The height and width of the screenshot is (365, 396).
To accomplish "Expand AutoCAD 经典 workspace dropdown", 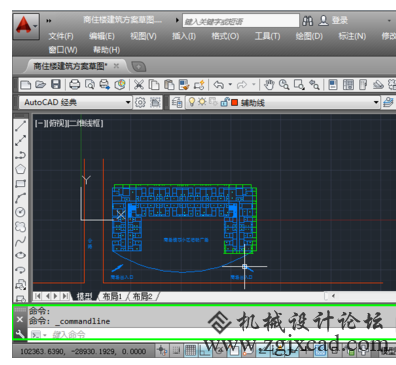I will coord(128,102).
